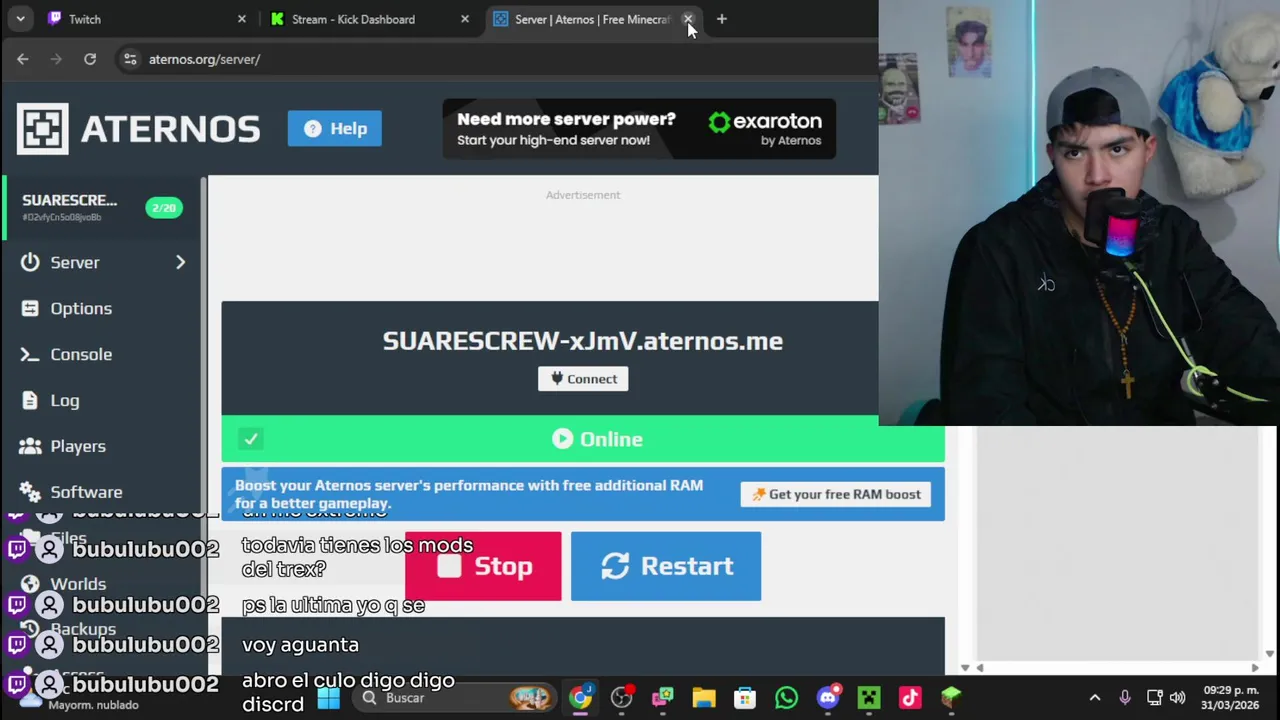
Task: Open the Windows Start menu
Action: (329, 698)
